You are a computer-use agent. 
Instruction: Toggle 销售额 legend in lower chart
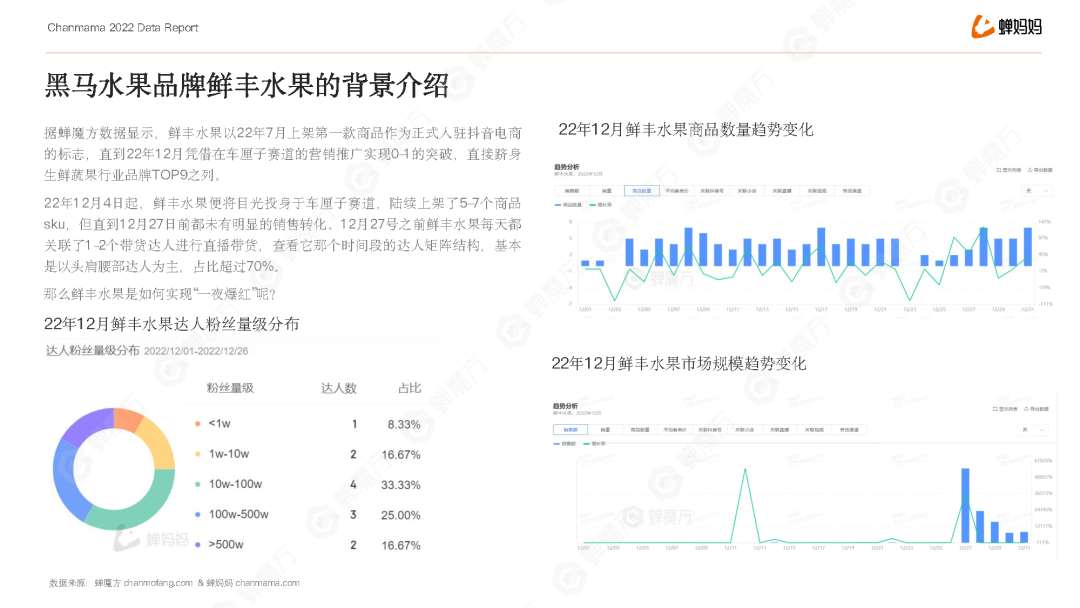click(564, 444)
